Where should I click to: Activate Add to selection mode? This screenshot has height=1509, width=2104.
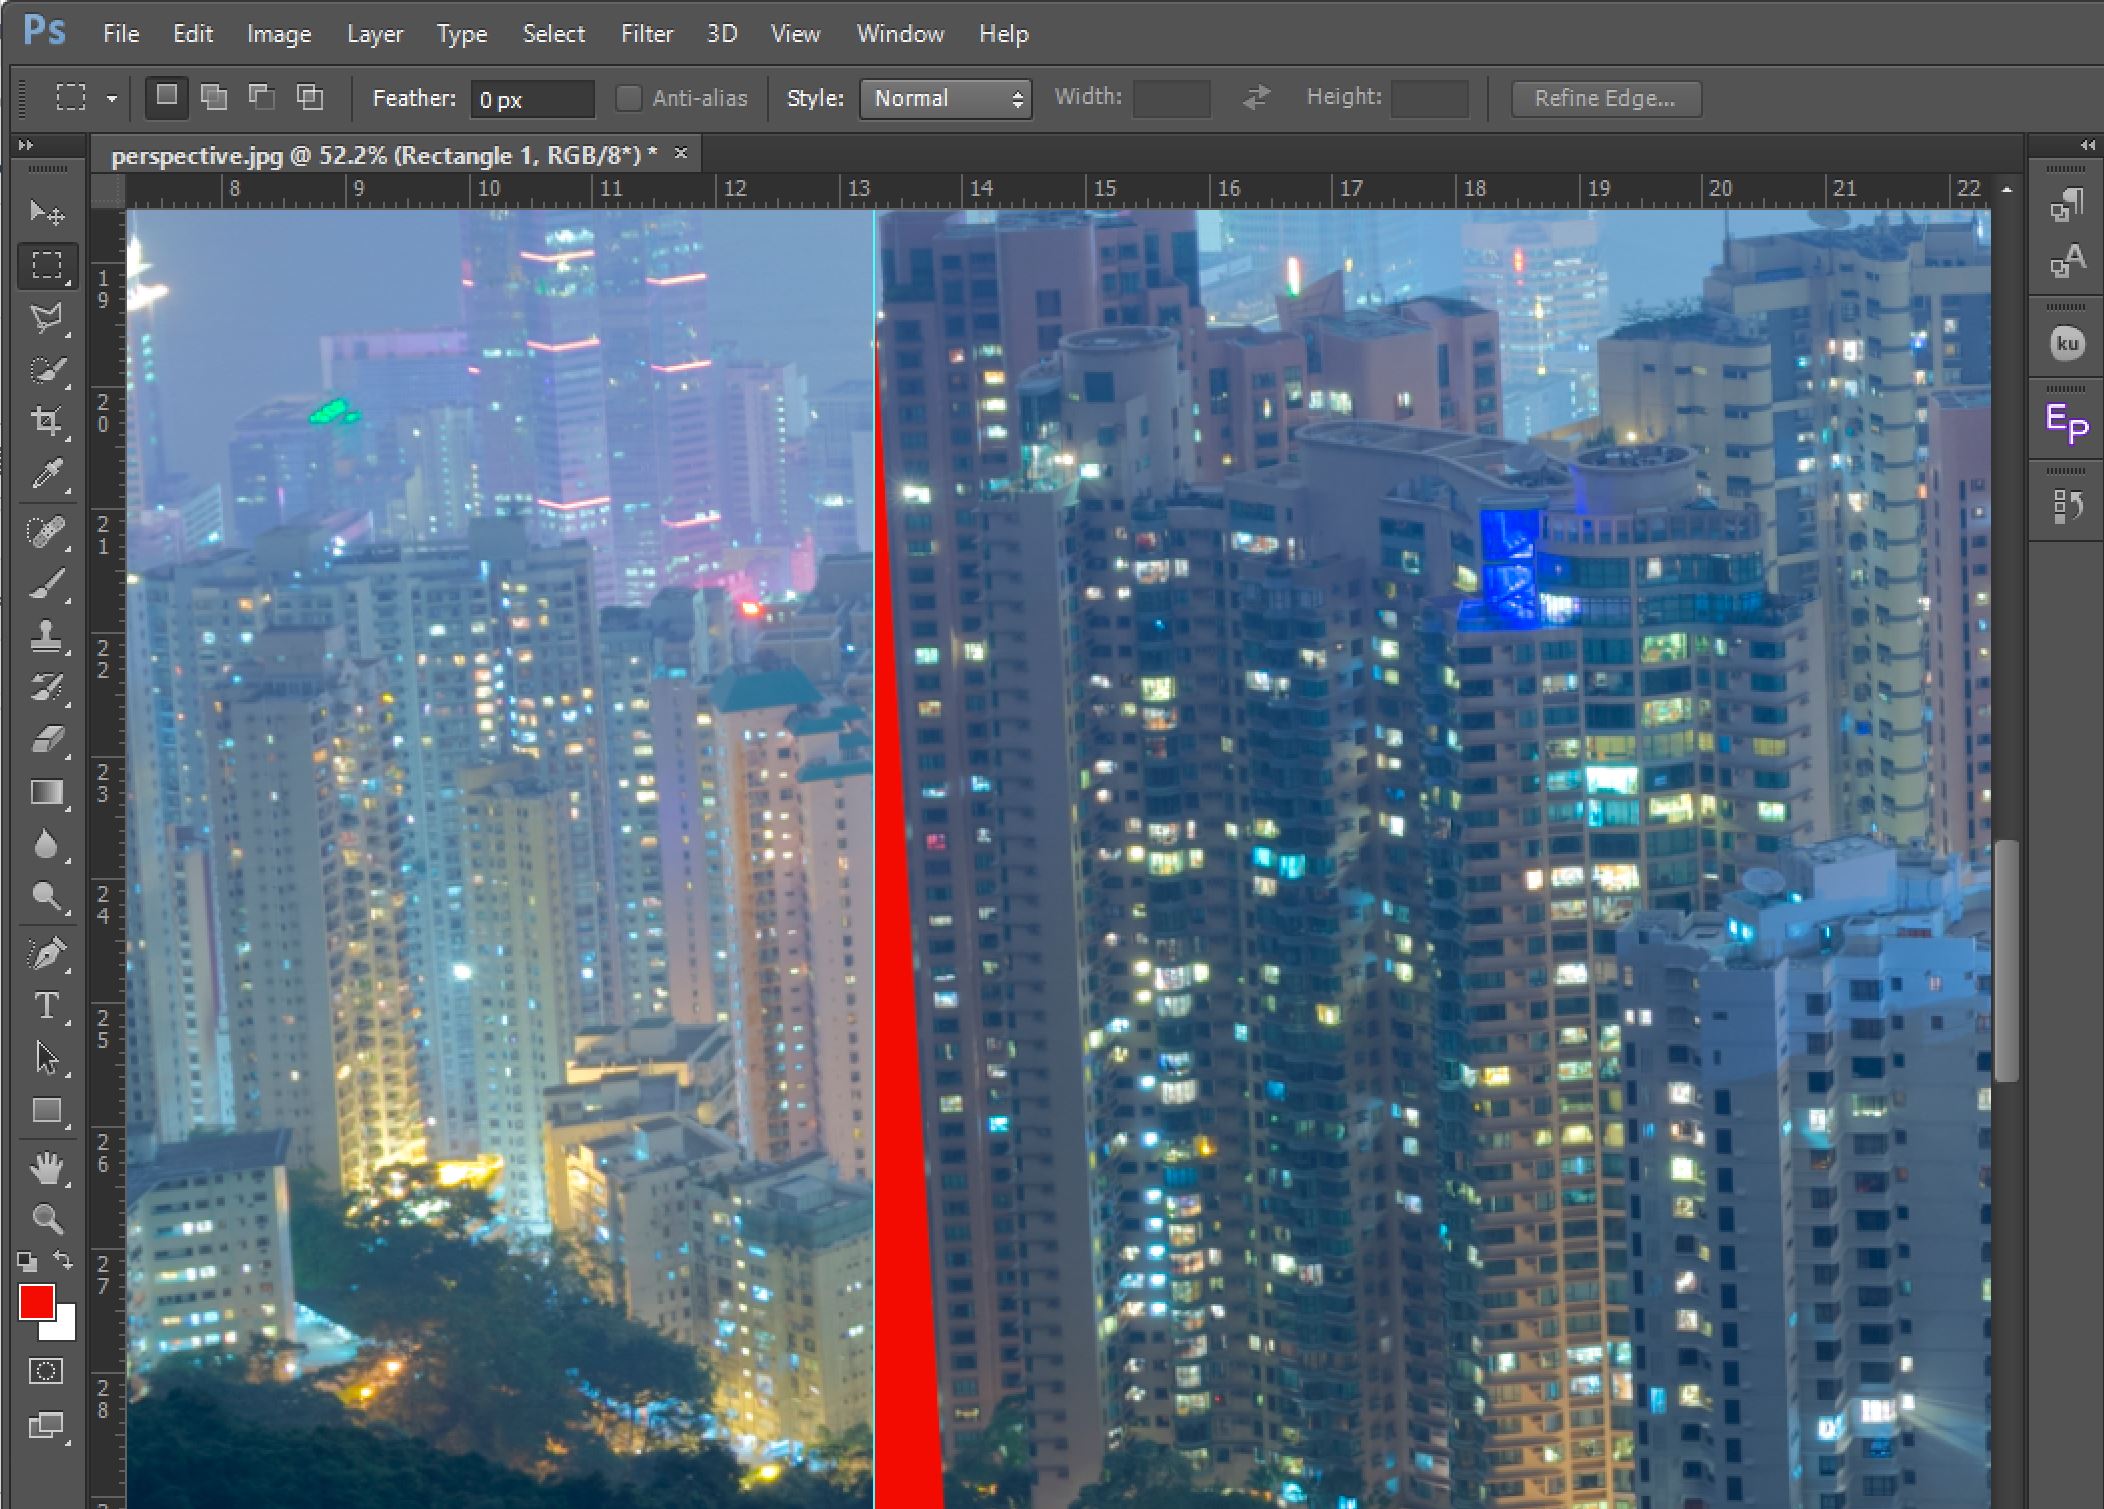click(x=214, y=97)
